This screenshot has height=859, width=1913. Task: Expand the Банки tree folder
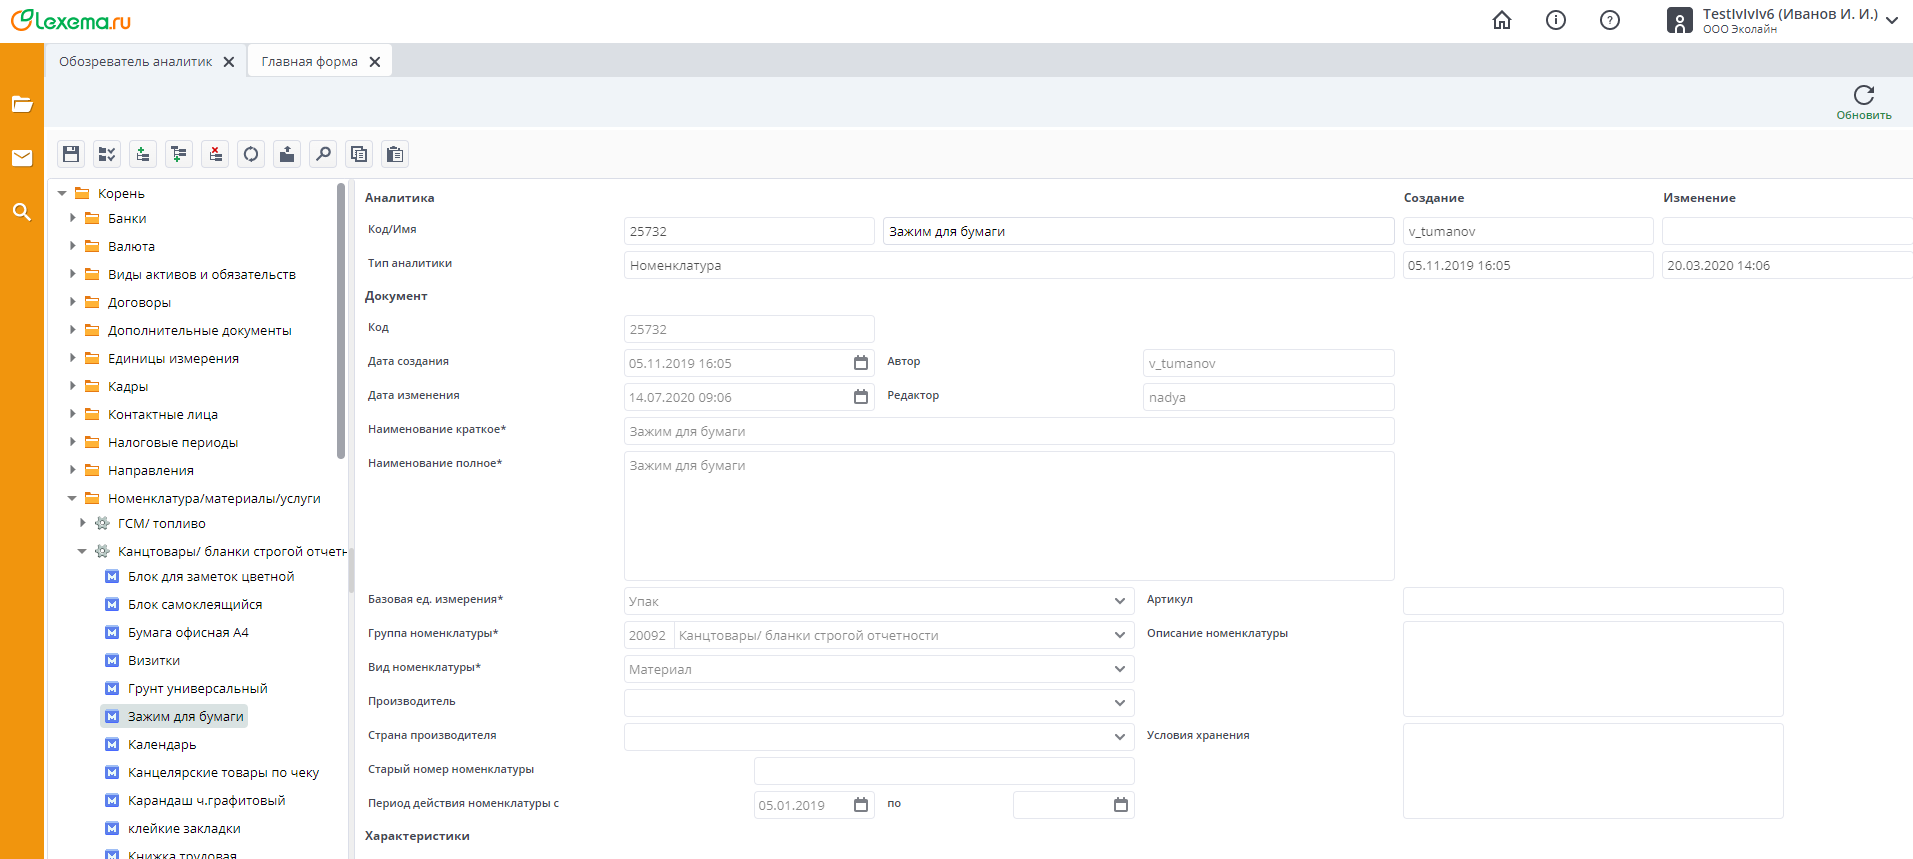(x=73, y=218)
